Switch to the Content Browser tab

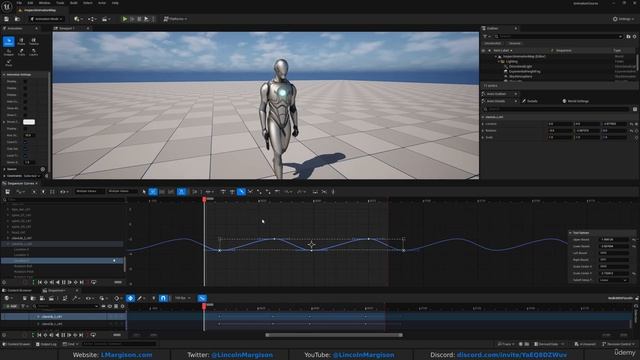point(18,291)
